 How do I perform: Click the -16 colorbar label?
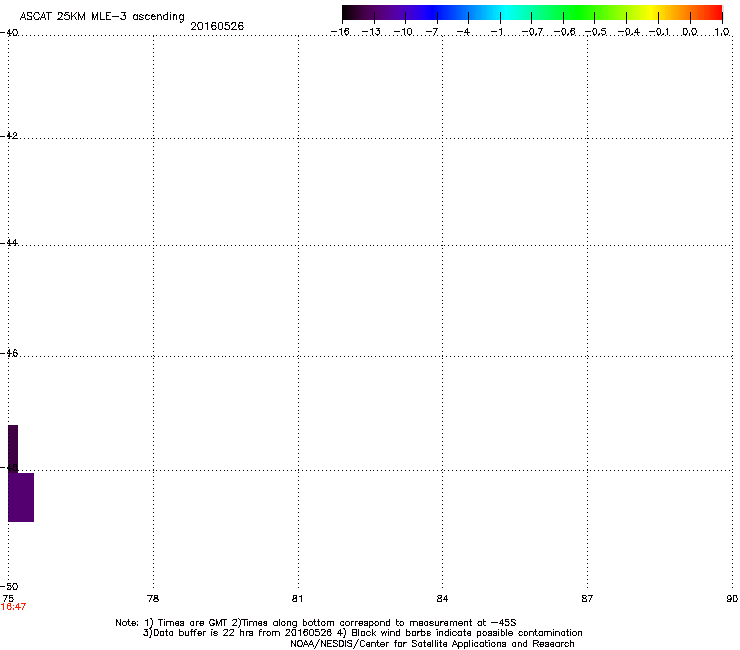[x=340, y=32]
